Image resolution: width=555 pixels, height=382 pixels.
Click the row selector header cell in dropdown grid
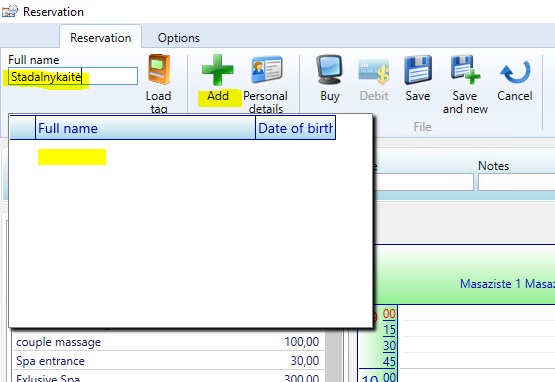22,128
